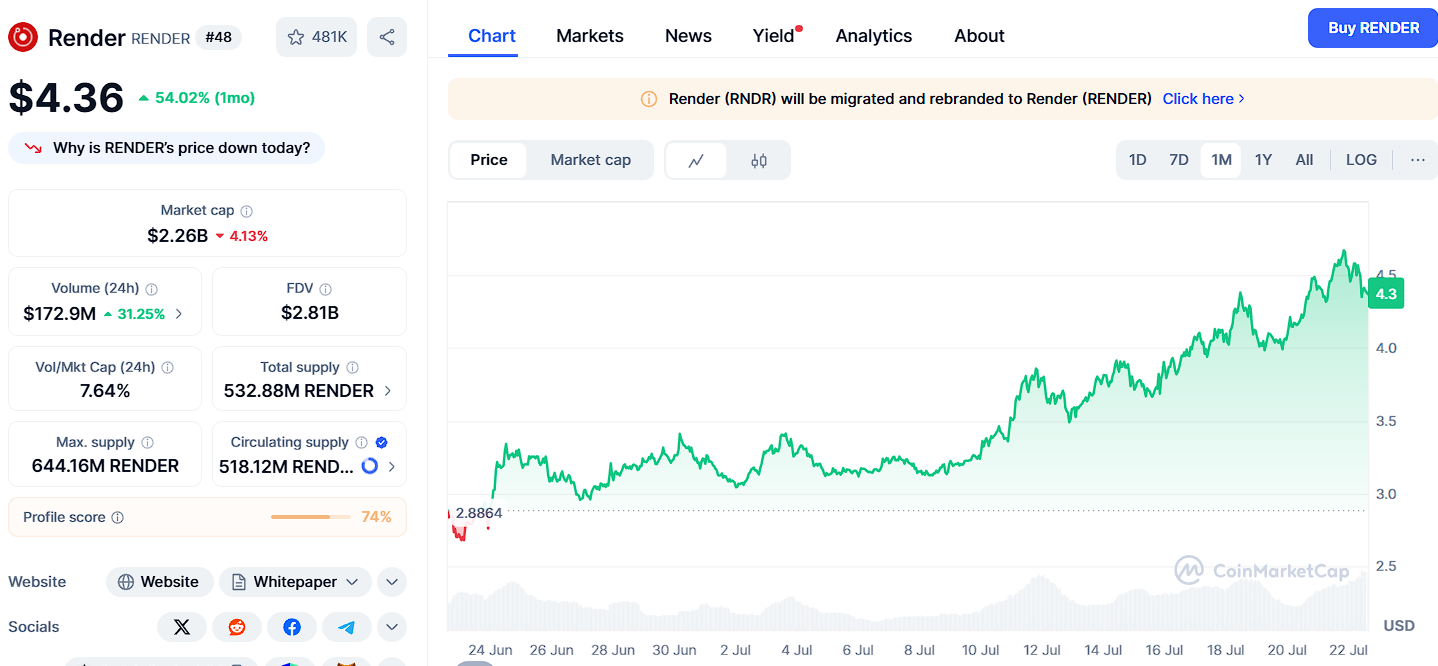Select Market cap chart mode
Screen dimensions: 1438x666
(590, 160)
